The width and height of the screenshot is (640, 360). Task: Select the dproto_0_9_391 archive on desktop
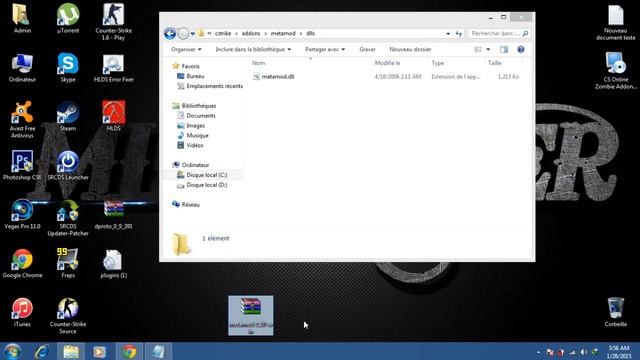[113, 215]
